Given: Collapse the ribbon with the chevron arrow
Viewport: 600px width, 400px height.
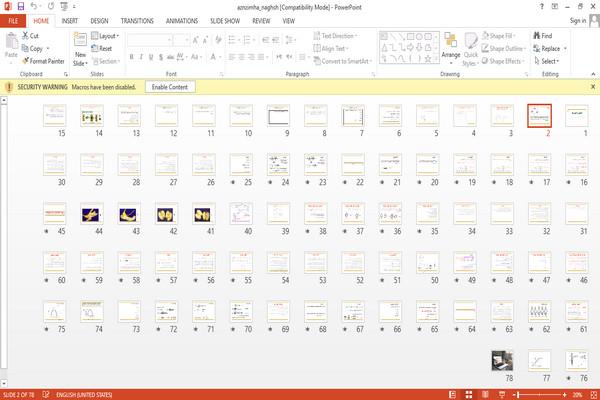Looking at the screenshot, I should point(593,74).
